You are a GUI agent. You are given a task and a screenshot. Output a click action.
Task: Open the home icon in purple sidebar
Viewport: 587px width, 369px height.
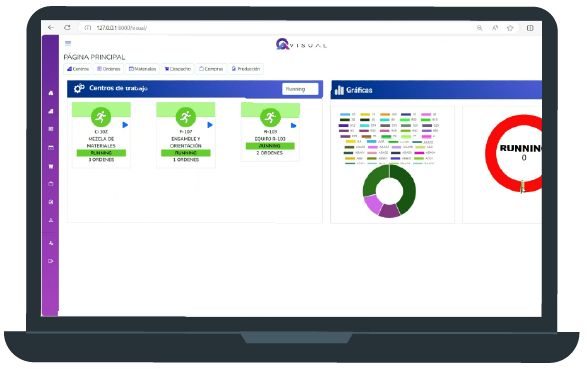tap(51, 93)
